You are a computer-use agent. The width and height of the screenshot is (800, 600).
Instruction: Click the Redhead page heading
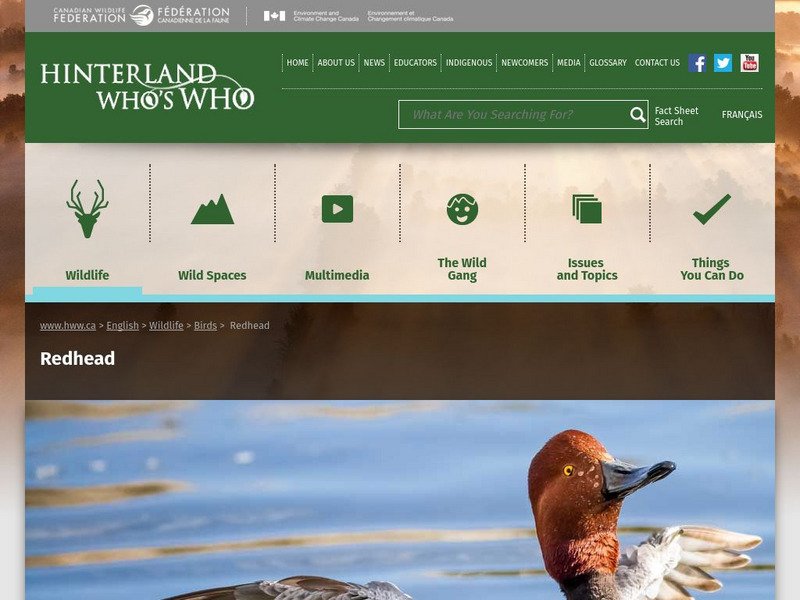point(78,359)
